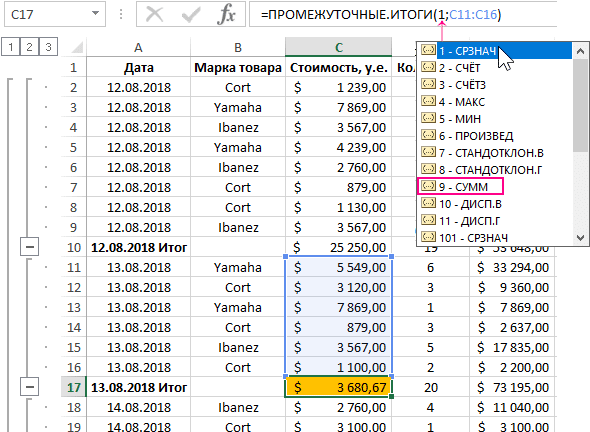Image resolution: width=590 pixels, height=432 pixels.
Task: Select column C header
Action: pos(339,47)
